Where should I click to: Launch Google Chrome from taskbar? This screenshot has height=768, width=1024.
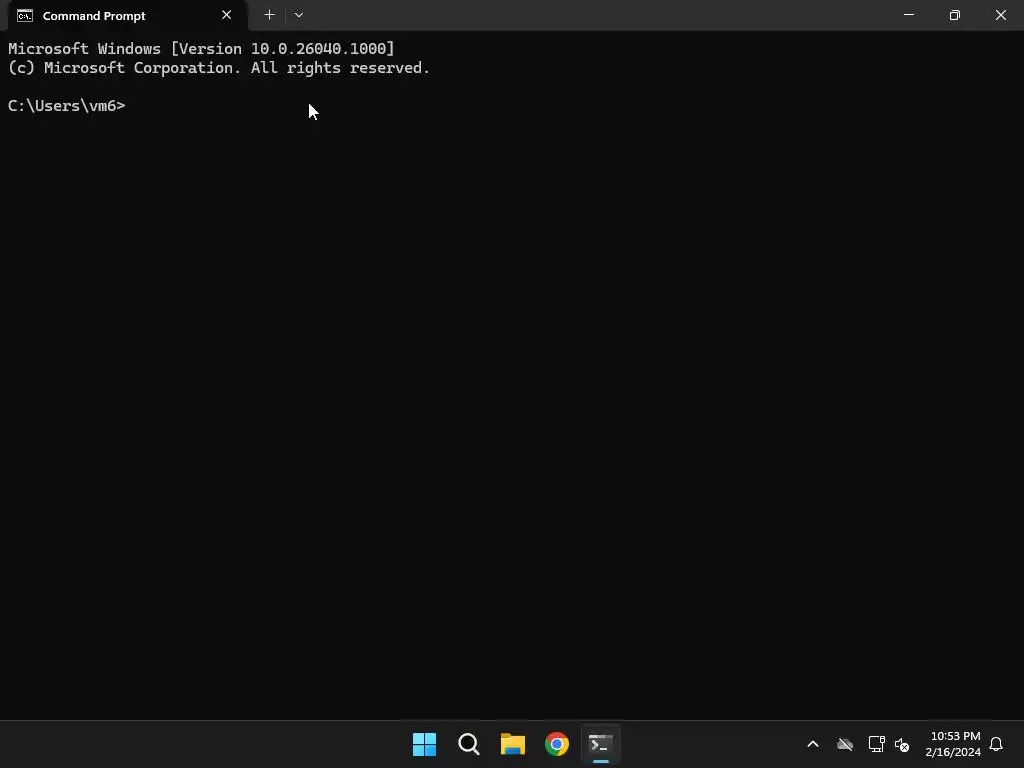(557, 744)
